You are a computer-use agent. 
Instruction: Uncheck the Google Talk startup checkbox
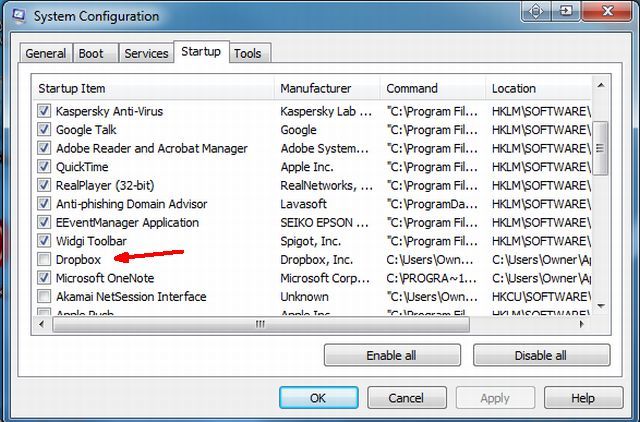click(44, 129)
